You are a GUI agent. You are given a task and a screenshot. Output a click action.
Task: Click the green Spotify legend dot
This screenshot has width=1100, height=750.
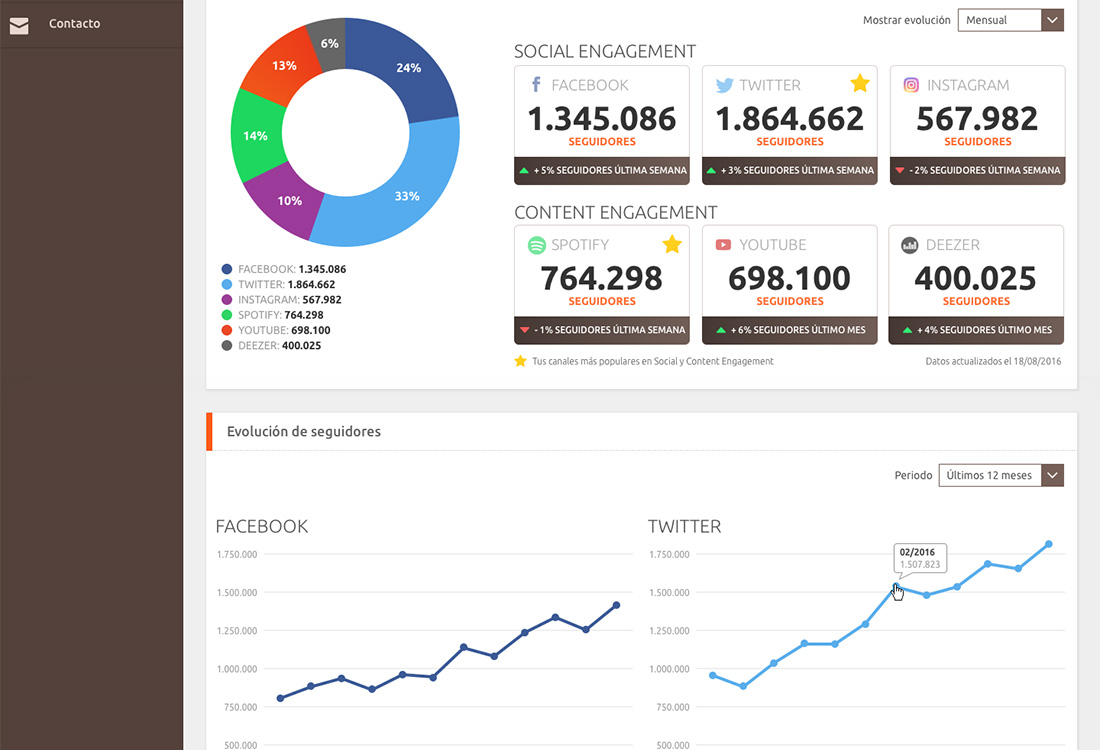coord(227,315)
